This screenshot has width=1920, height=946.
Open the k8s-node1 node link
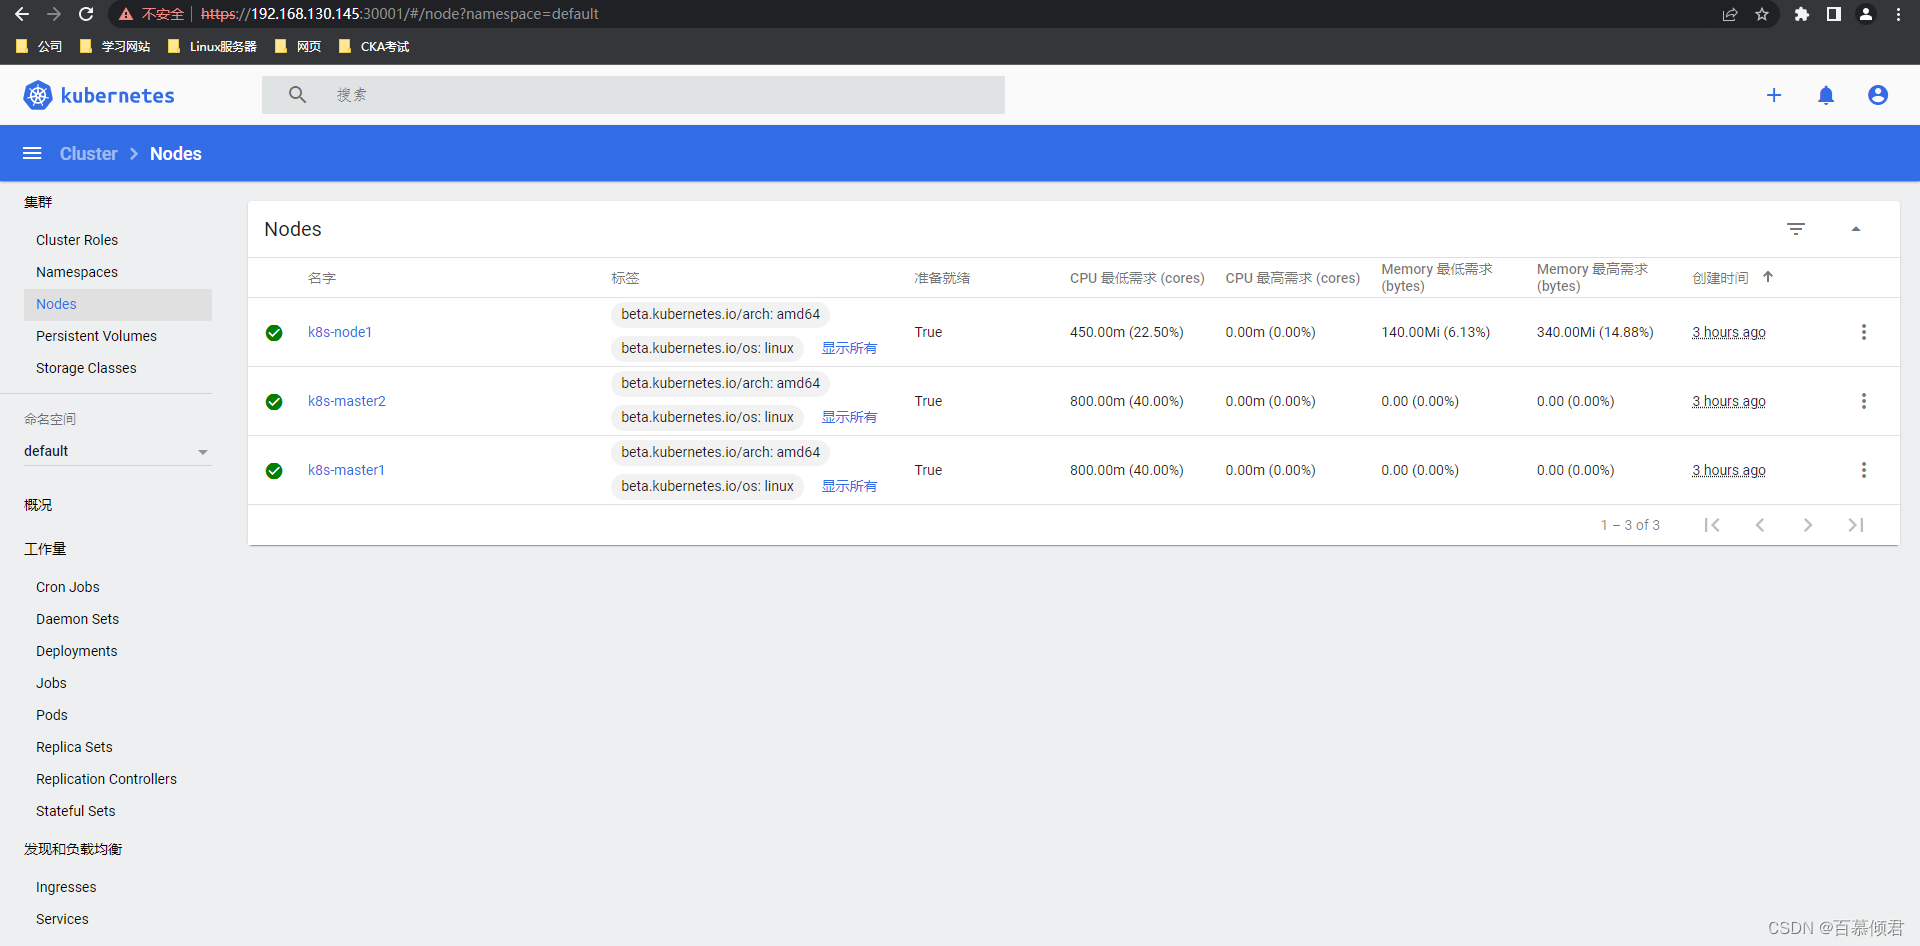[340, 332]
